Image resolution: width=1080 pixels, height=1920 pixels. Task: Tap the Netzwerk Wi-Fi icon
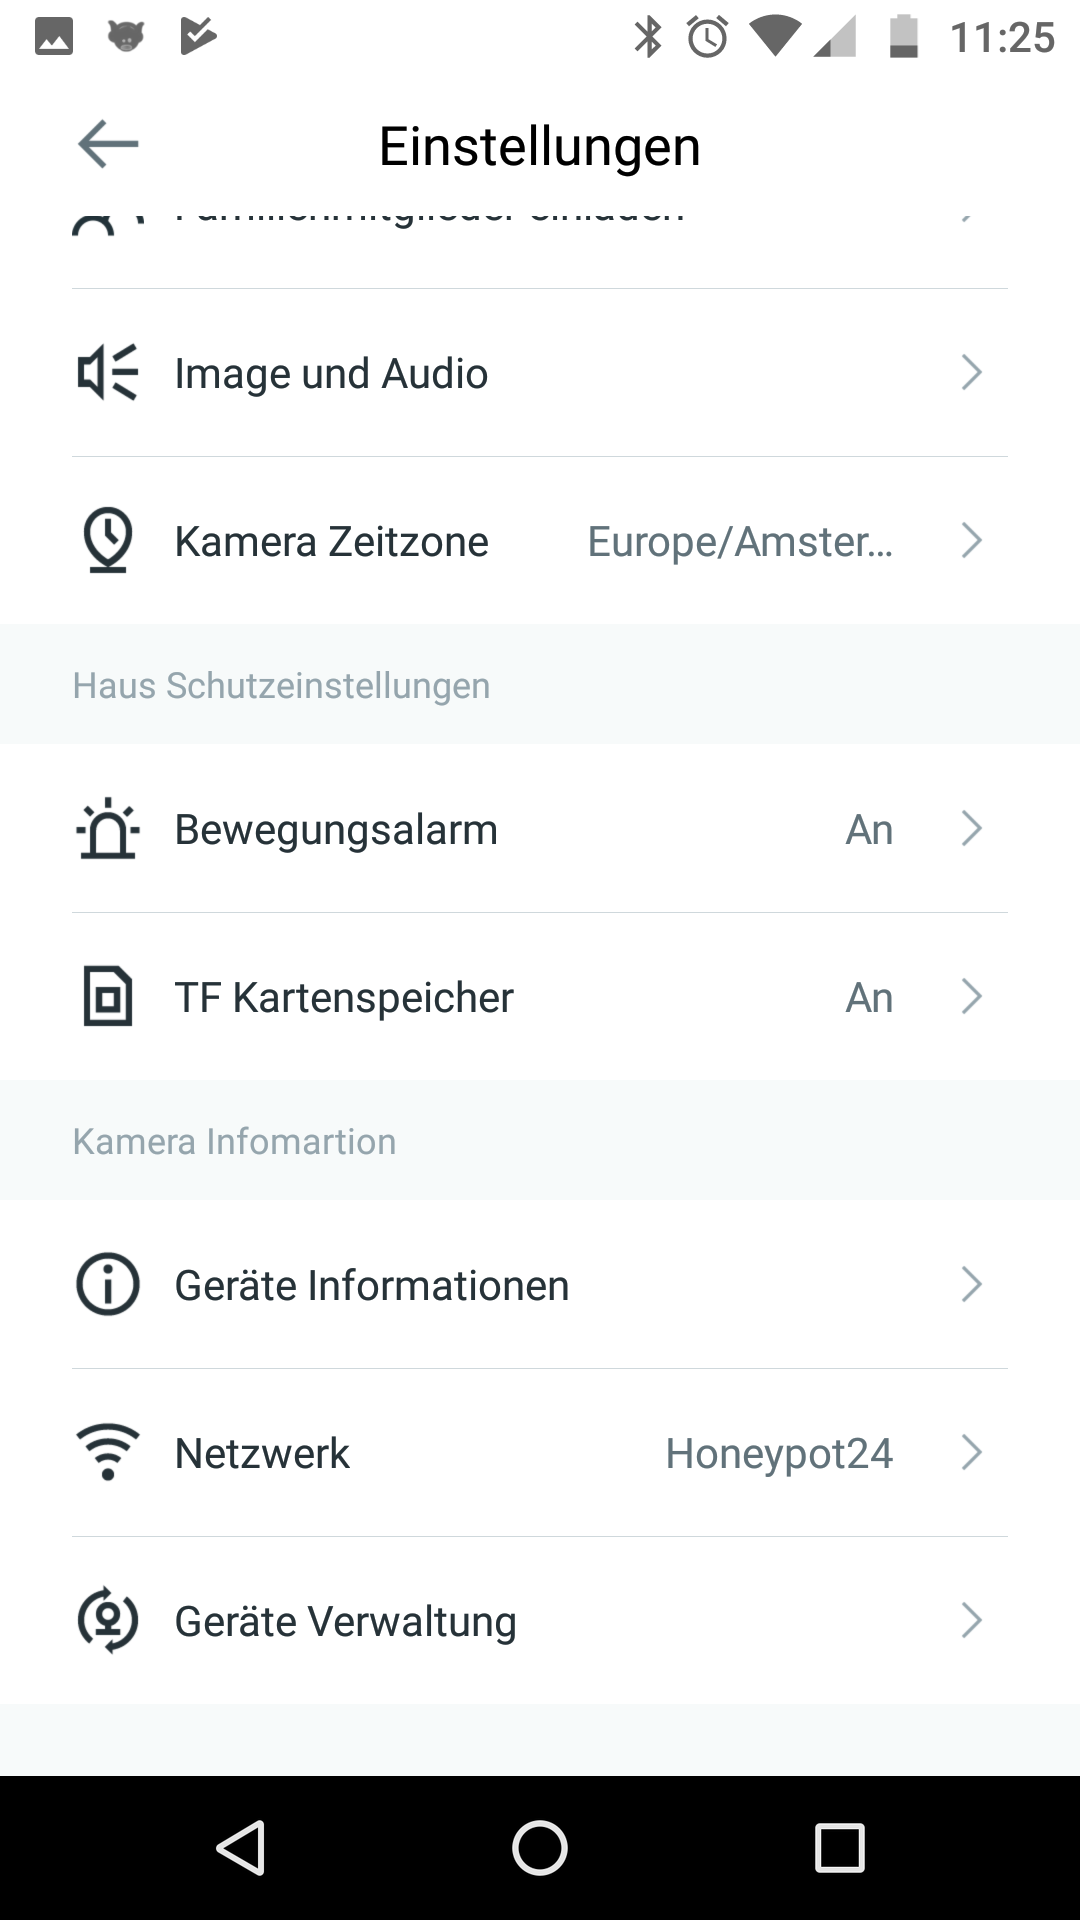pyautogui.click(x=108, y=1453)
